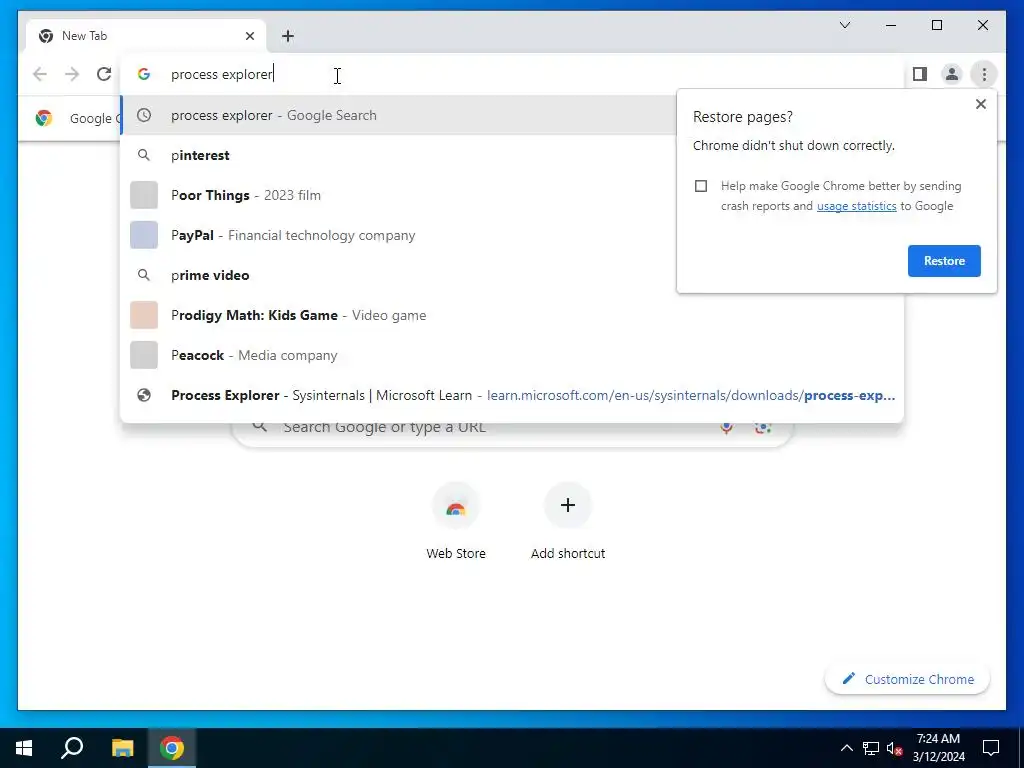Open the notification center icon
This screenshot has height=768, width=1024.
991,748
